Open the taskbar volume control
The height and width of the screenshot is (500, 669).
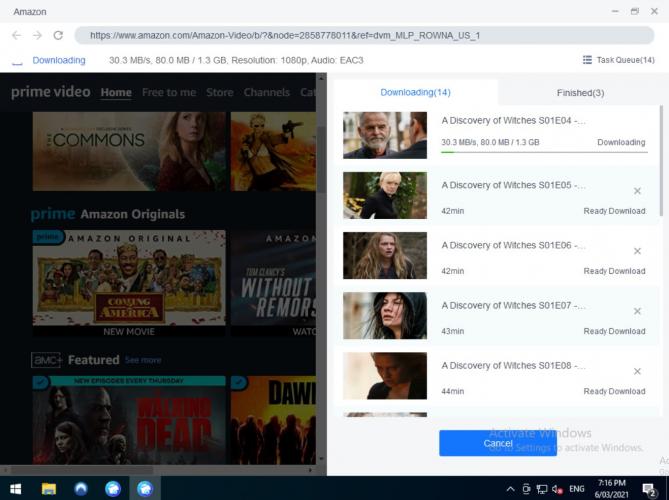pos(557,489)
